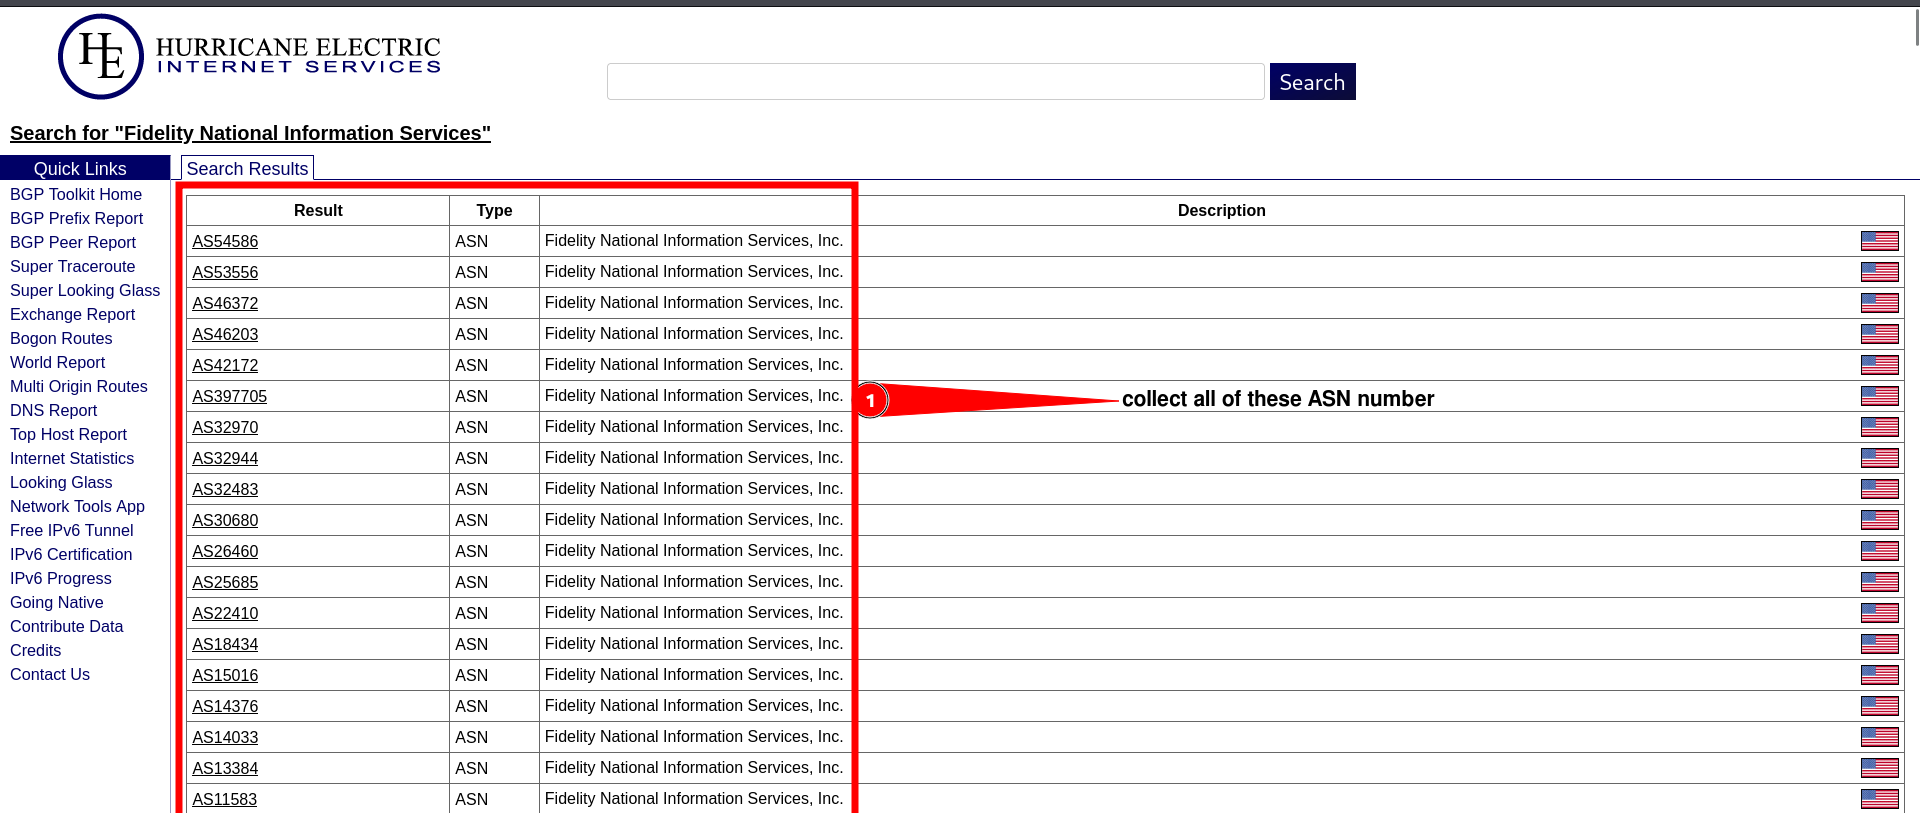Image resolution: width=1920 pixels, height=813 pixels.
Task: Open the AS54586 result link
Action: (x=225, y=242)
